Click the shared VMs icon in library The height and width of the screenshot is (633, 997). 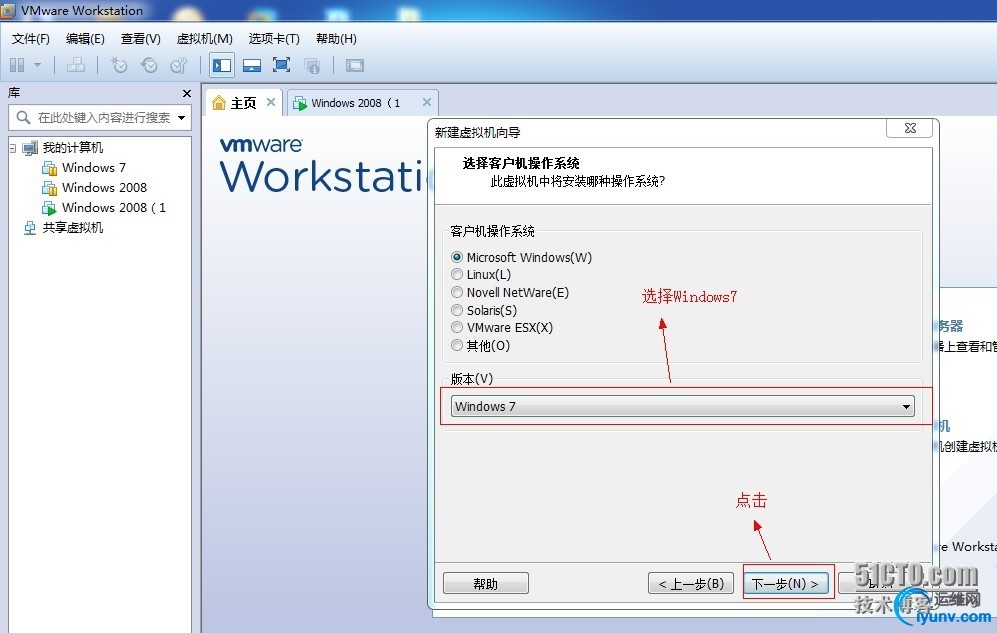pyautogui.click(x=30, y=228)
